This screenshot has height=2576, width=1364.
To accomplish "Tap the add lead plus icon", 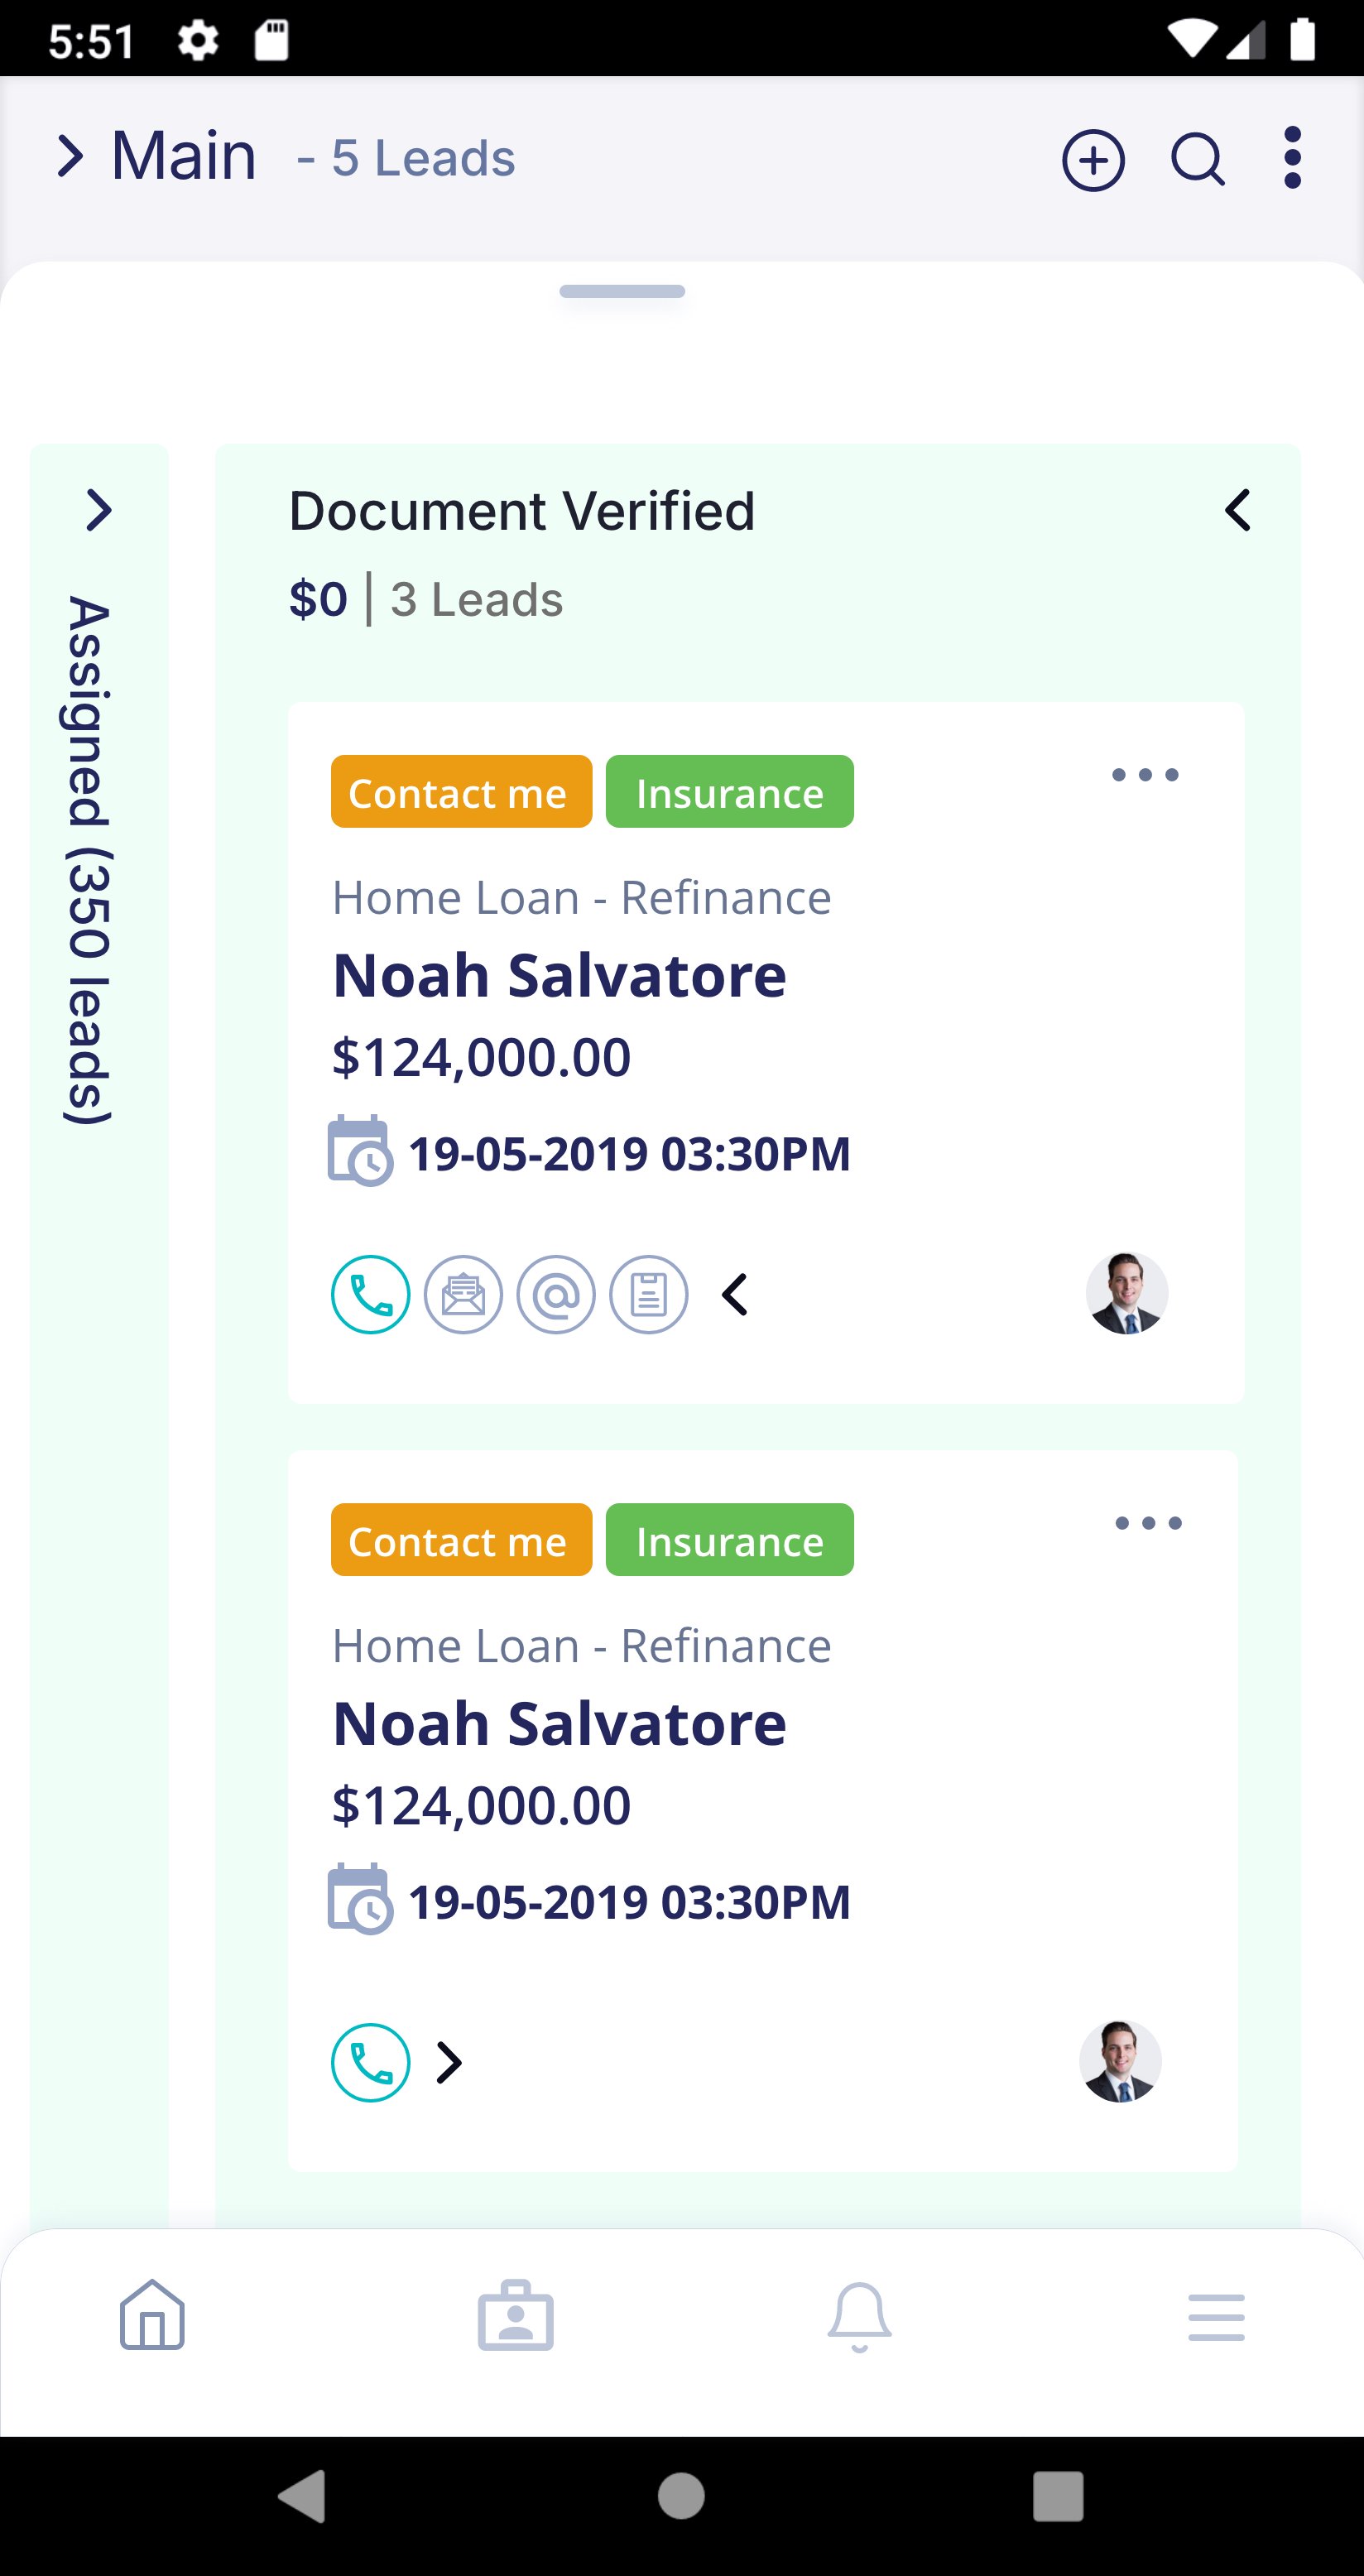I will (1093, 160).
